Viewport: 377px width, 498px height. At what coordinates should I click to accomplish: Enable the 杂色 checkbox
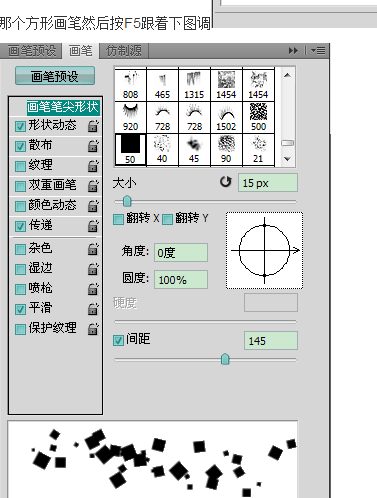click(x=20, y=249)
